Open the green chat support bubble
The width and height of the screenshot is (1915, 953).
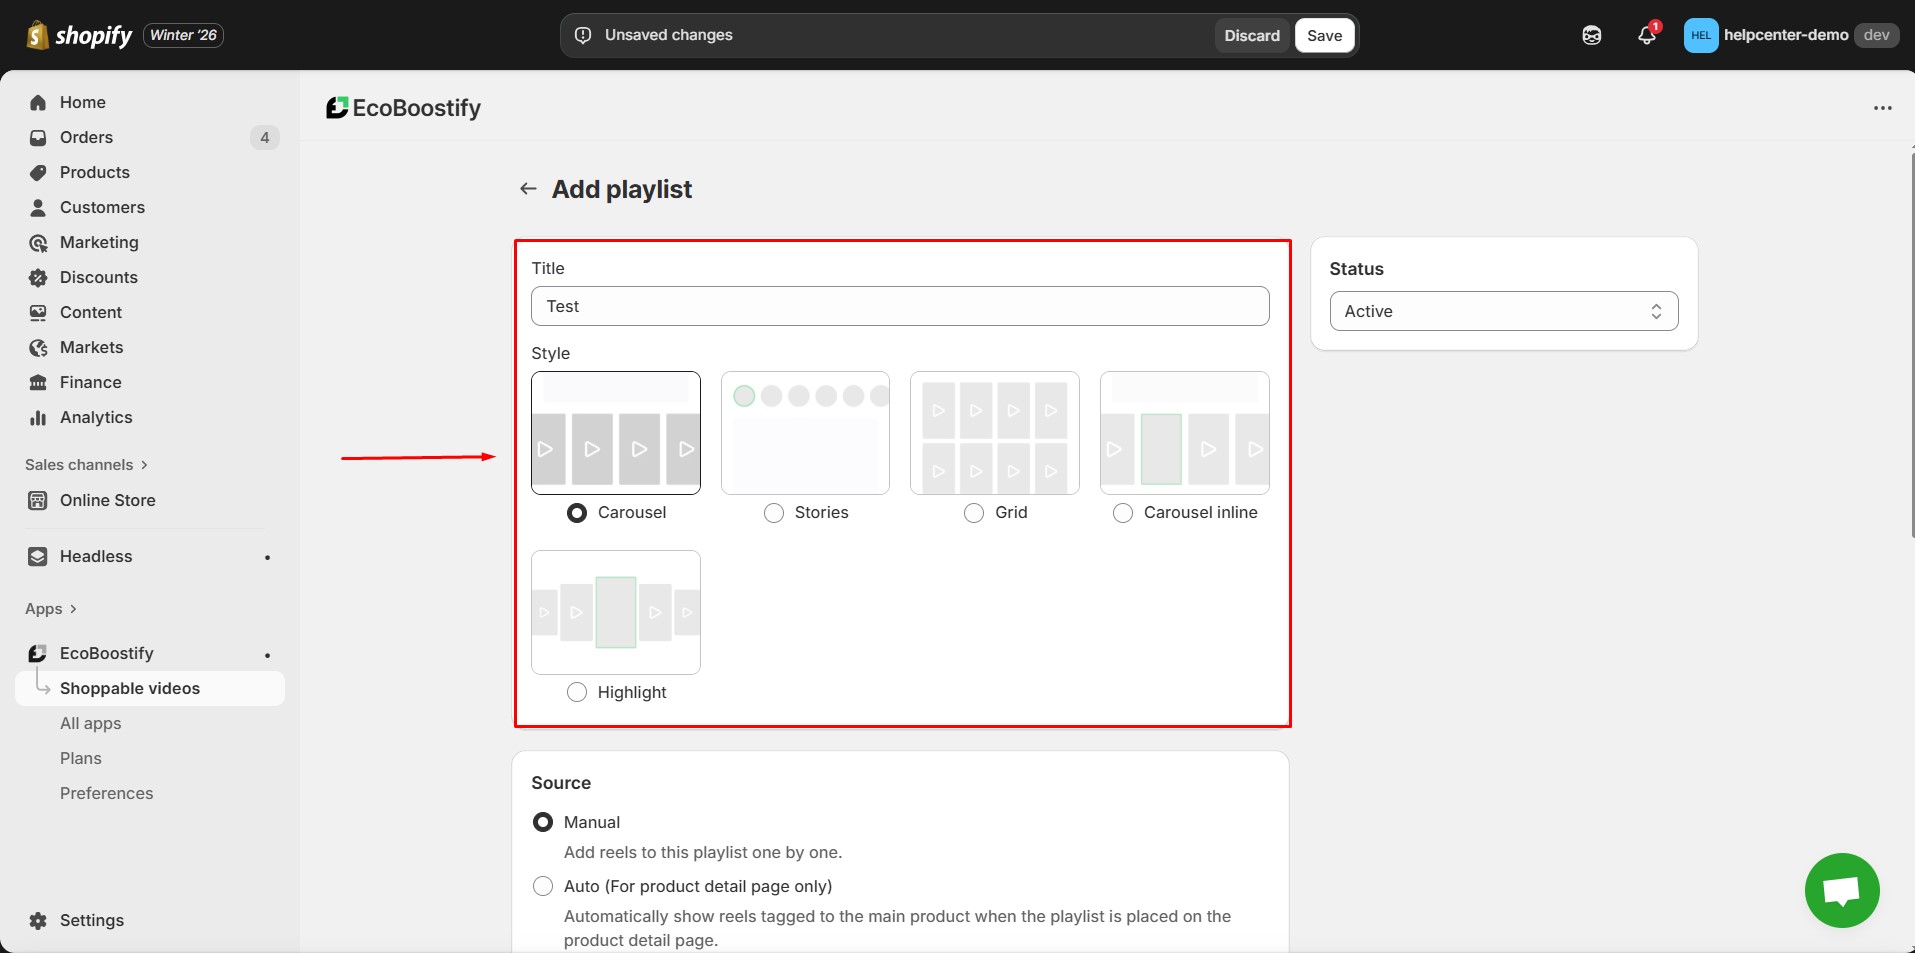point(1841,890)
